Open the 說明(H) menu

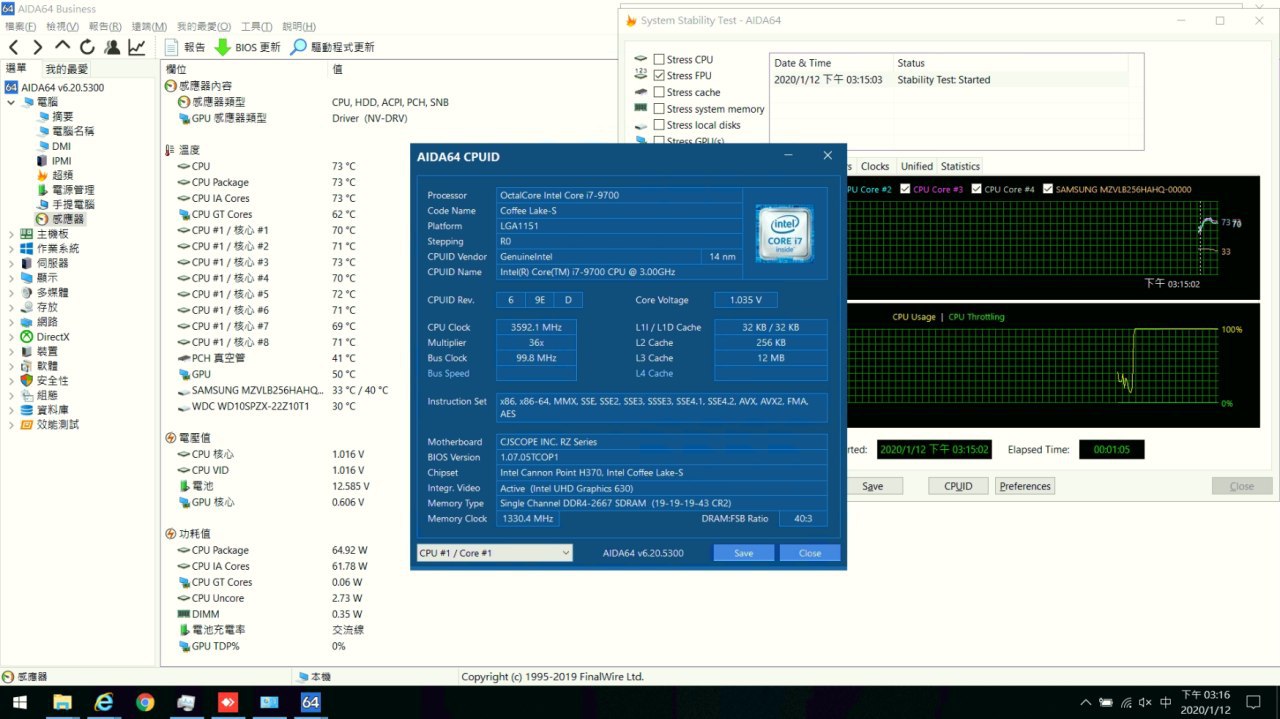[x=299, y=26]
